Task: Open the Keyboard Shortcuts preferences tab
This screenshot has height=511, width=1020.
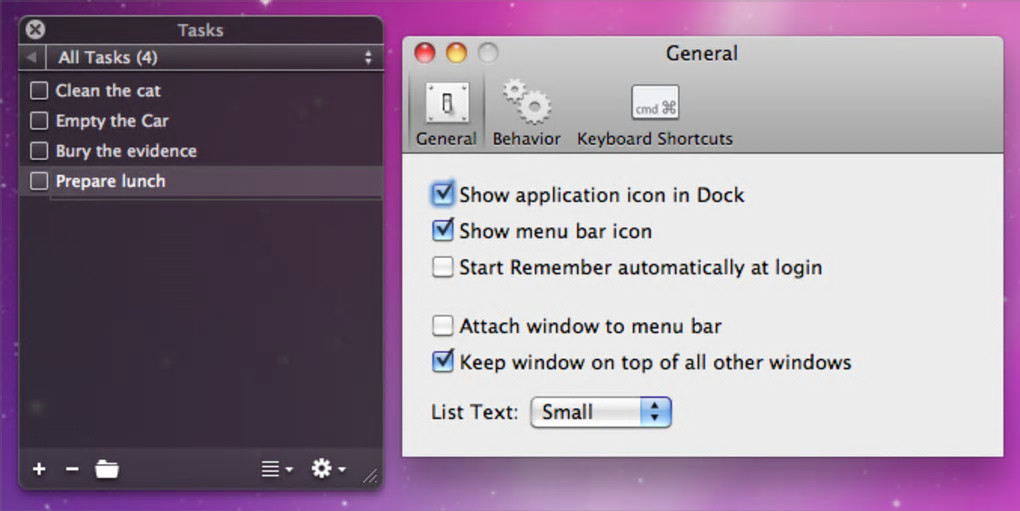Action: (x=655, y=114)
